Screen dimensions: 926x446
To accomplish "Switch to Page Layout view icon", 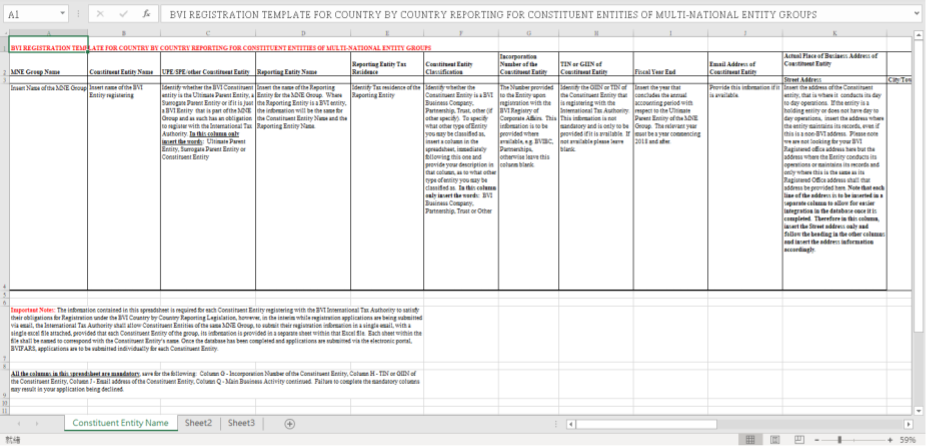I will click(x=775, y=440).
